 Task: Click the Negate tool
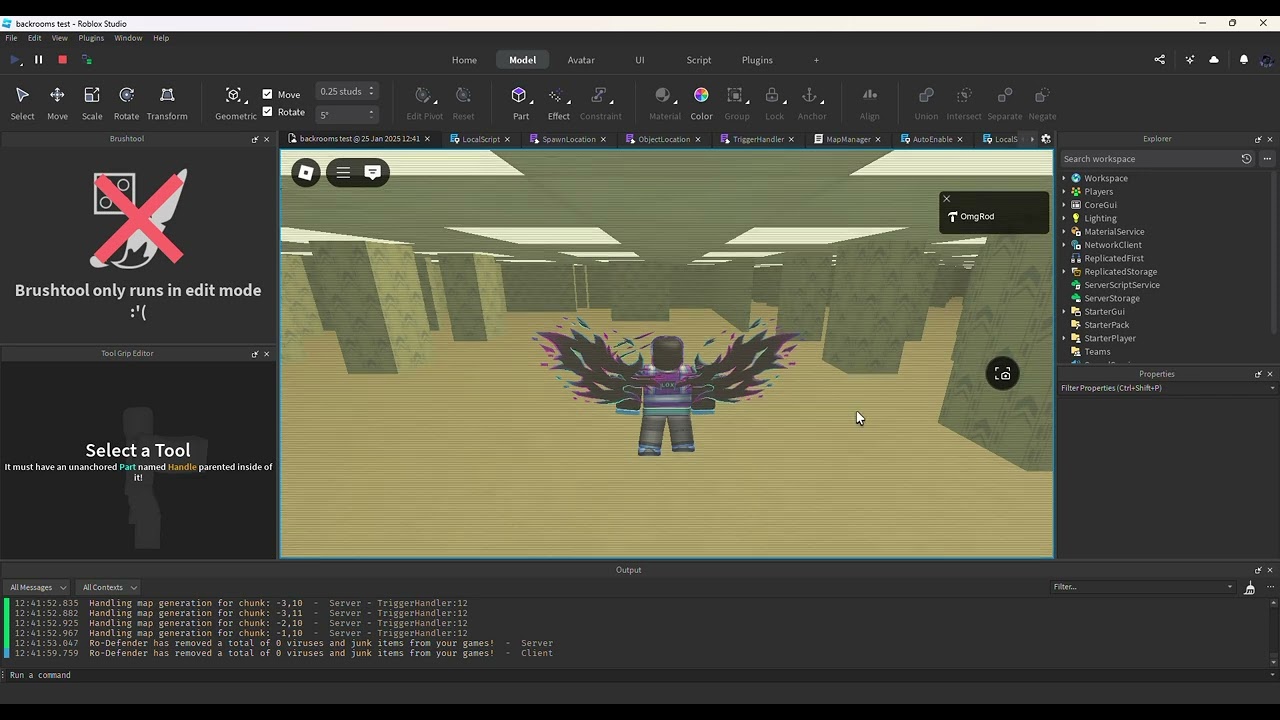tap(1042, 103)
